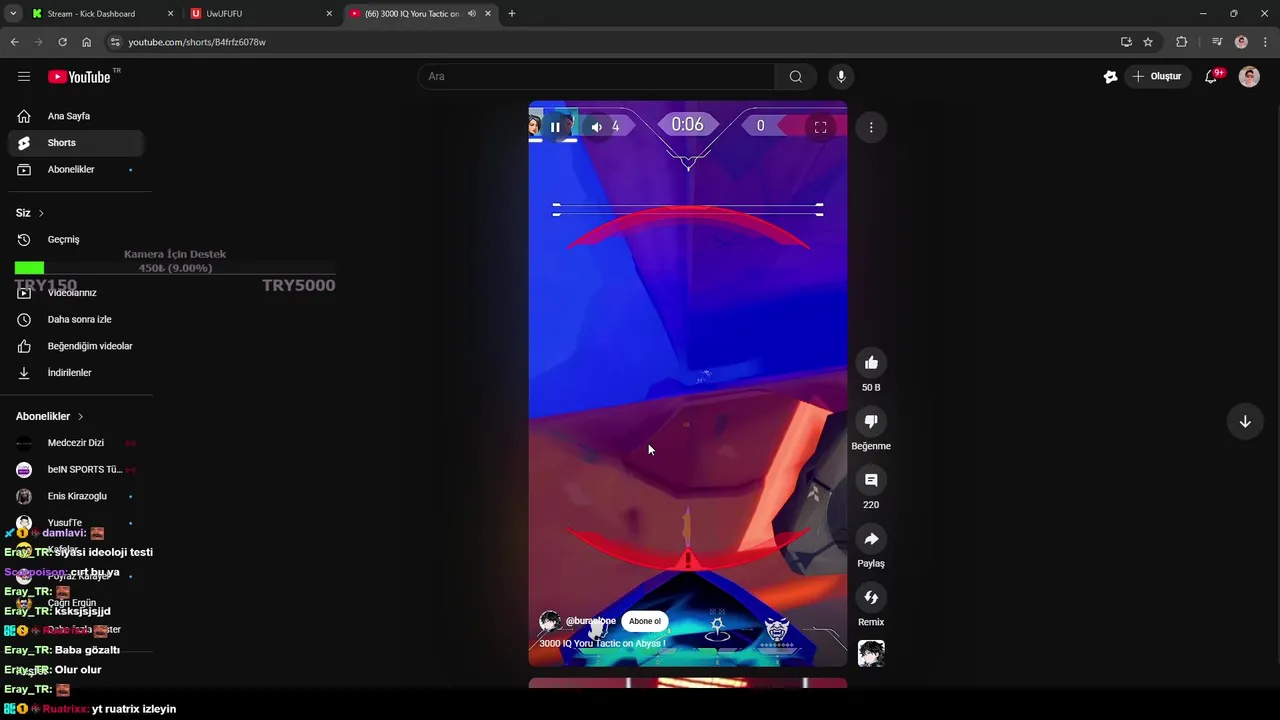Open Chrome three-dot menu
Screen dimensions: 1280x720
click(x=1266, y=42)
